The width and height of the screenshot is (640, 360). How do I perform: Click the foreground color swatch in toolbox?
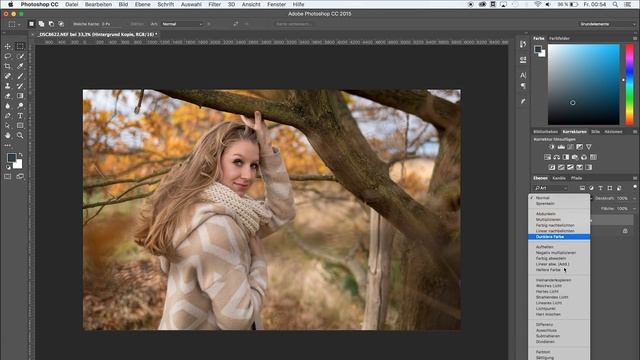pos(11,158)
